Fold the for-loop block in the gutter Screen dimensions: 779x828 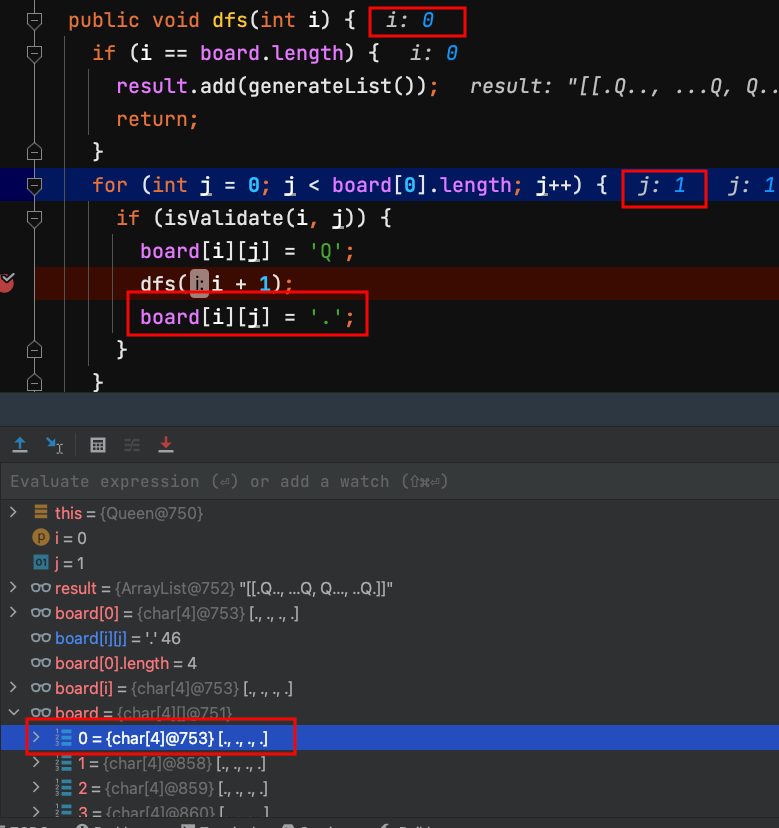click(x=34, y=186)
